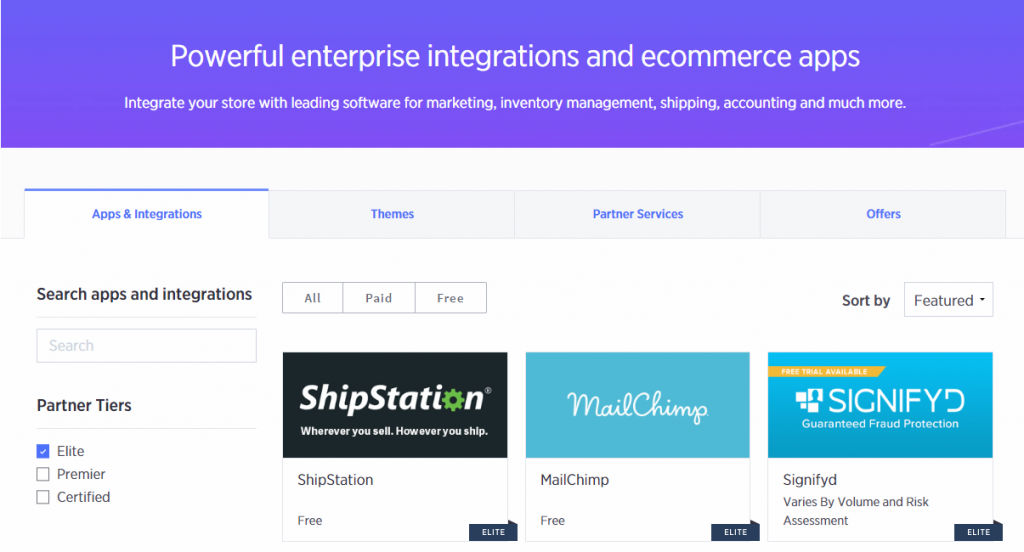Open the Featured sort dropdown
1024x552 pixels.
[948, 300]
